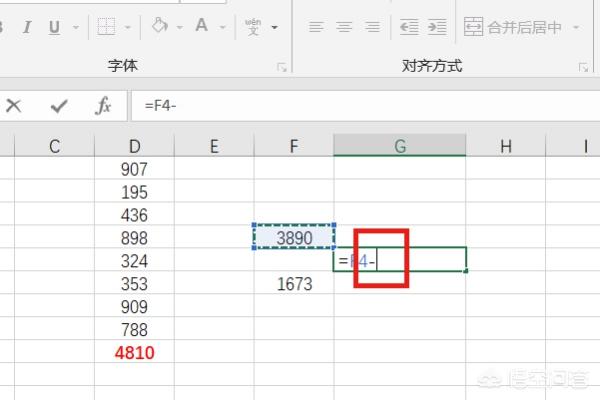Select cell containing 907
The width and height of the screenshot is (600, 400).
pyautogui.click(x=134, y=169)
